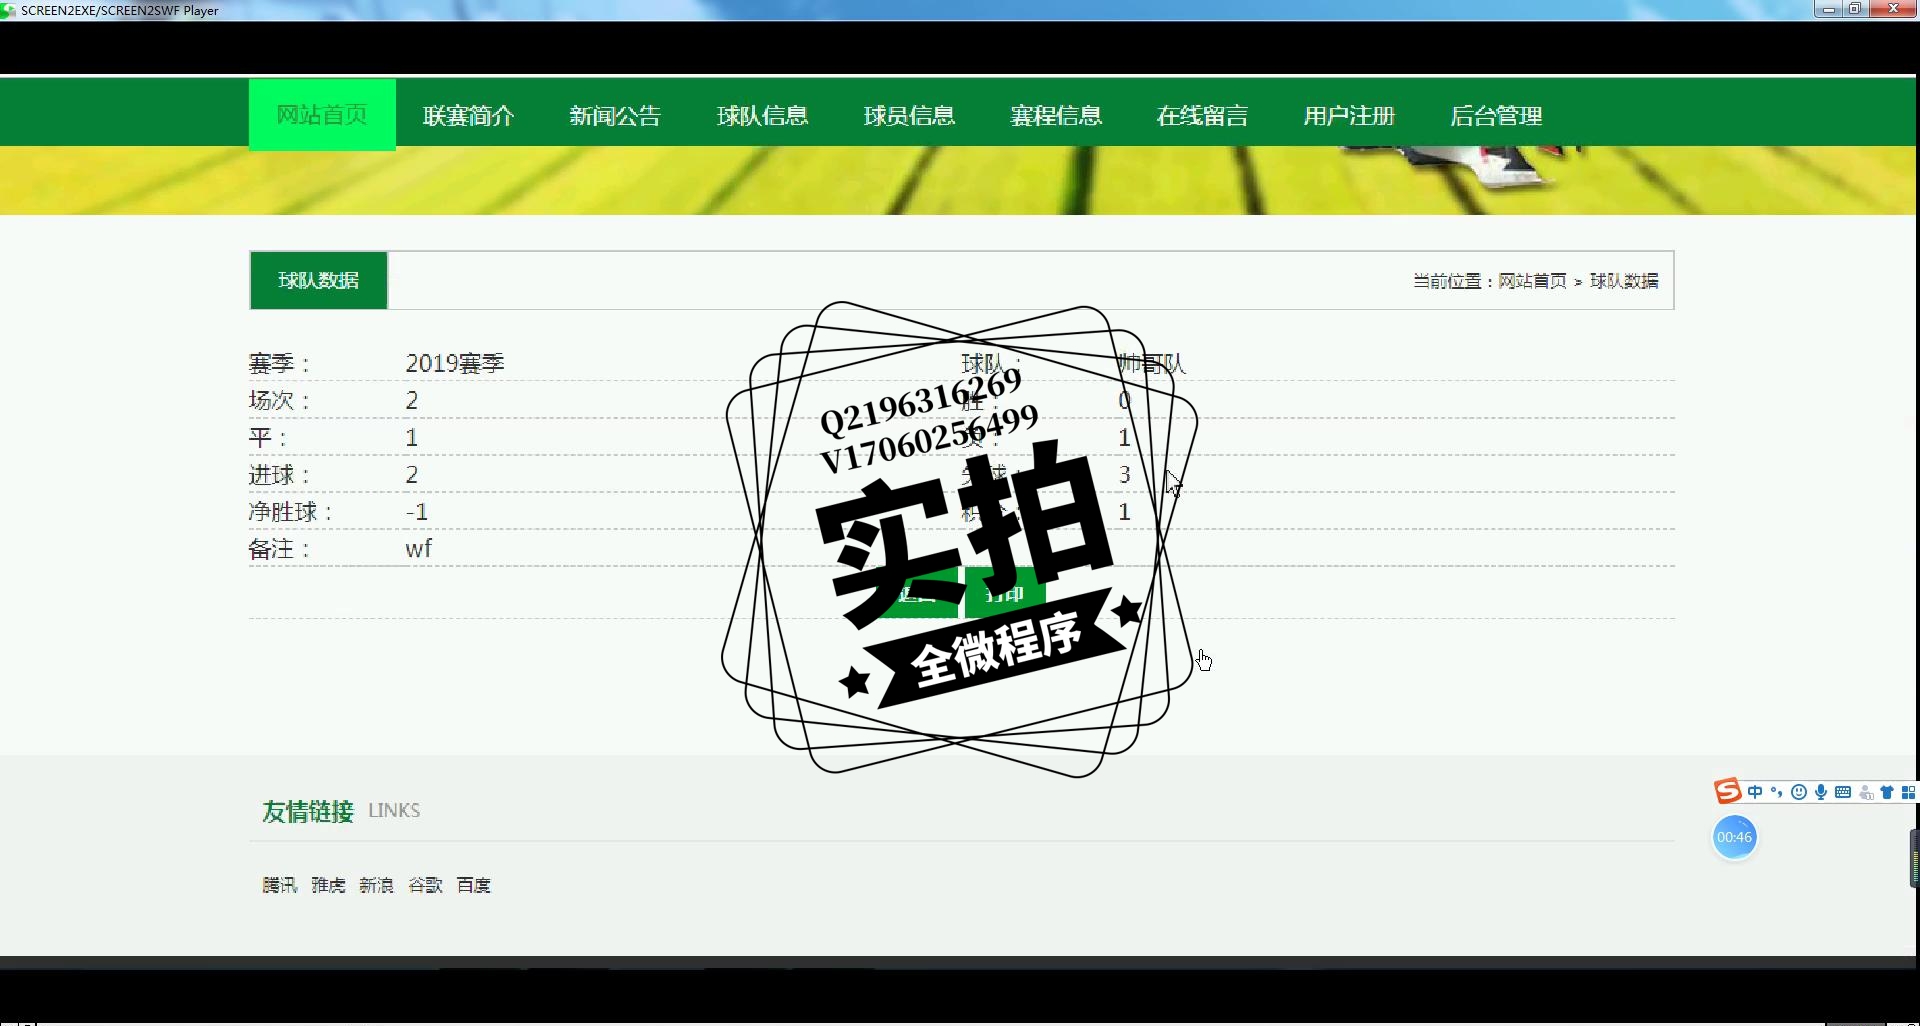Click the 友情链接 heading

[x=308, y=811]
